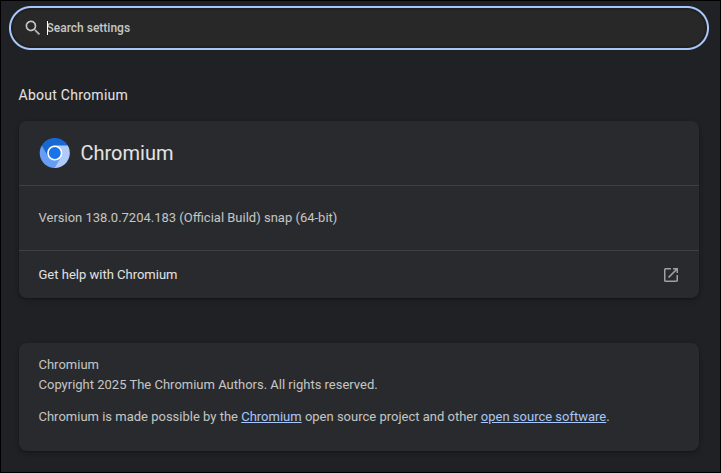Click the external link icon for Chromium help
Image resolution: width=721 pixels, height=473 pixels.
click(x=671, y=274)
